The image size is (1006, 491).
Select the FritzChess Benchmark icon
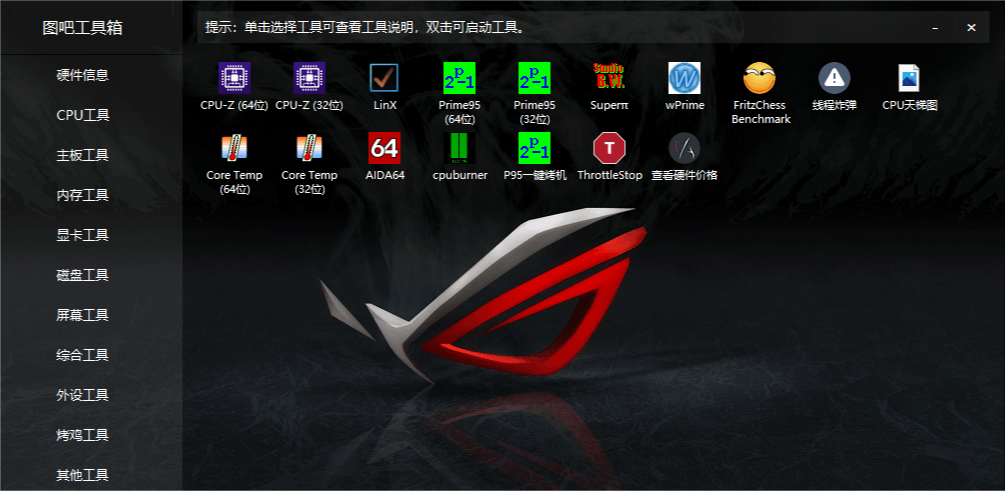[x=760, y=78]
